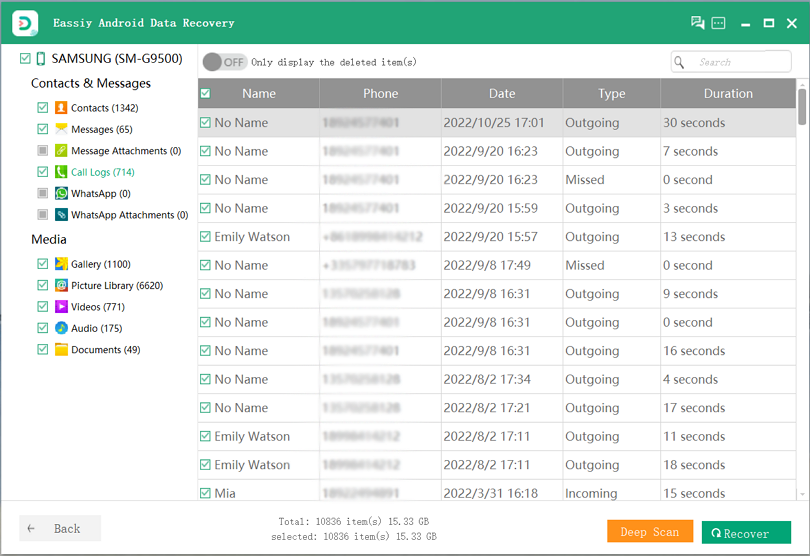The width and height of the screenshot is (810, 556).
Task: Toggle 'Only display the deleted item(s)' switch
Action: [224, 62]
